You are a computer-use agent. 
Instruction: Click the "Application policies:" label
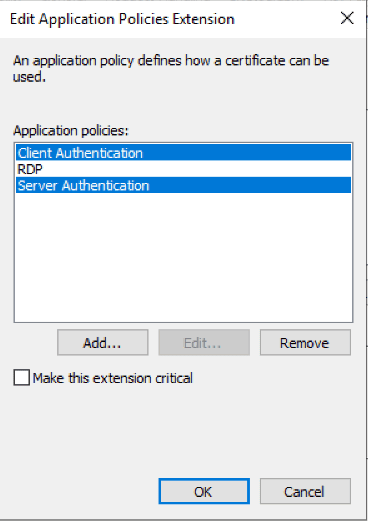click(71, 130)
